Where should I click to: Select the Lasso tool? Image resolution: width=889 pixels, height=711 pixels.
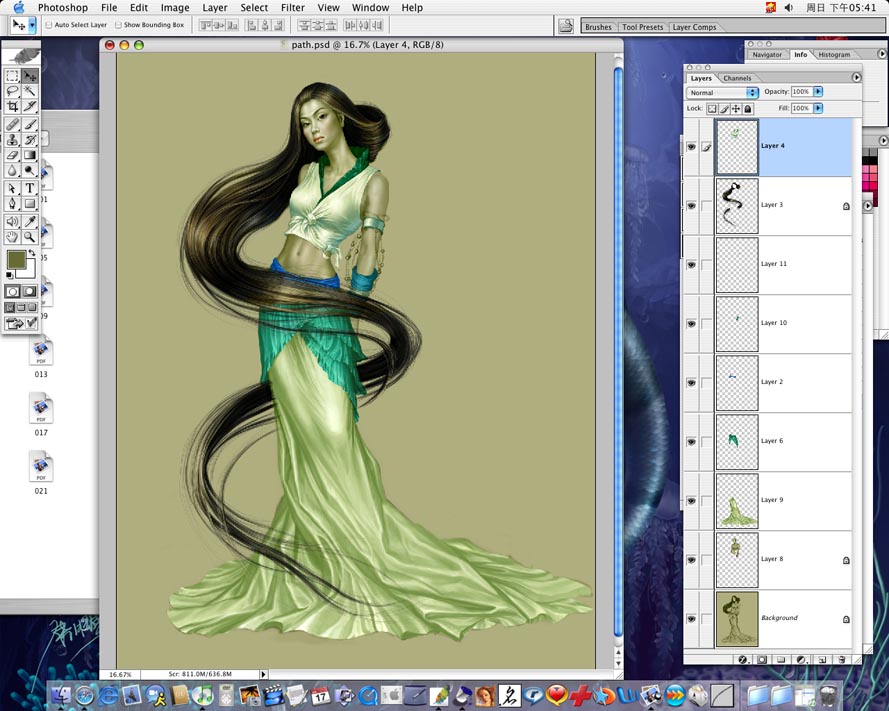tap(12, 91)
